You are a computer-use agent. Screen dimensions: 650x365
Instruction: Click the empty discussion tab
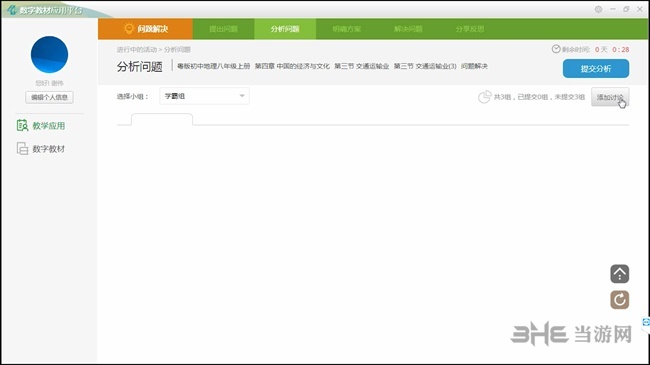162,119
